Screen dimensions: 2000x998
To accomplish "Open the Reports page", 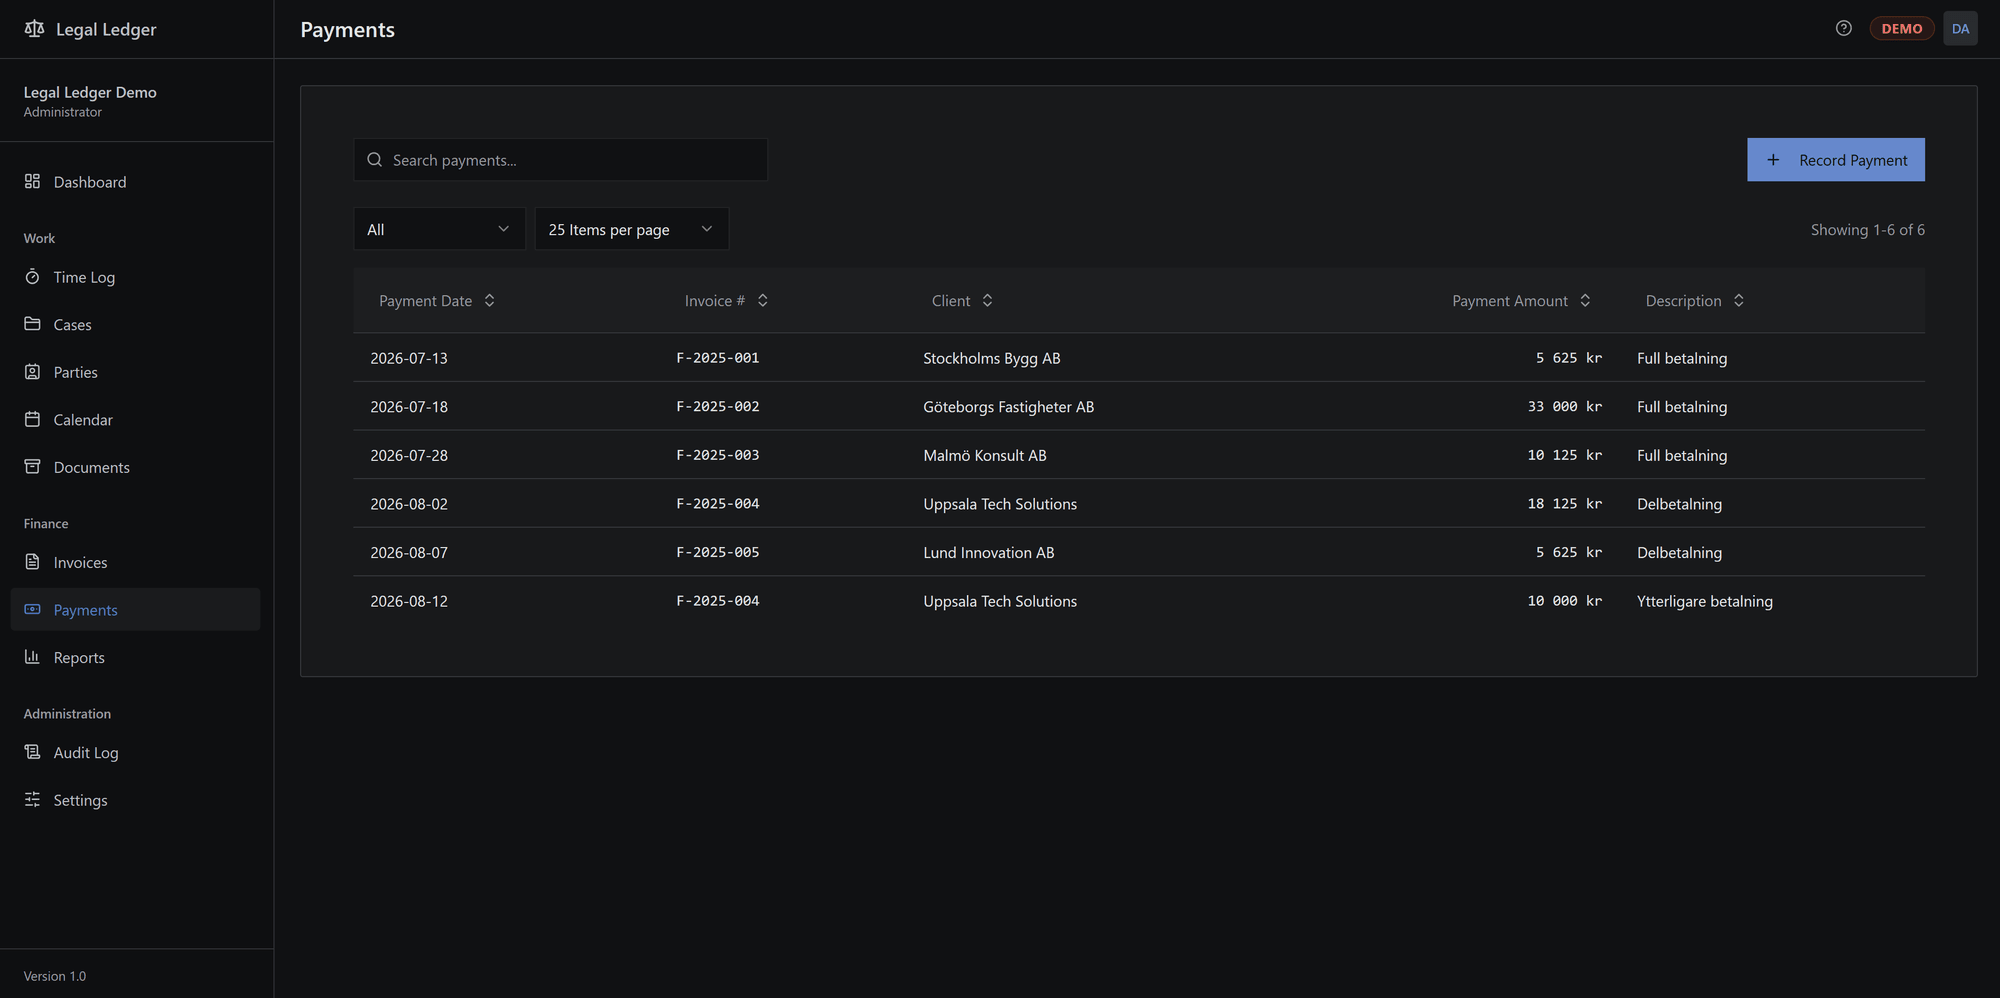I will tap(136, 657).
